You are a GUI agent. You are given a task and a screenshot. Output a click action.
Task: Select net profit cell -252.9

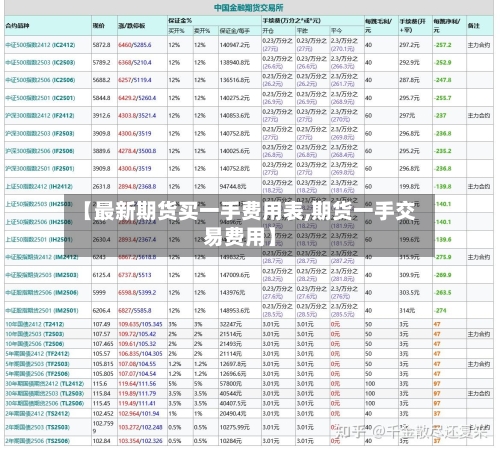[x=443, y=63]
